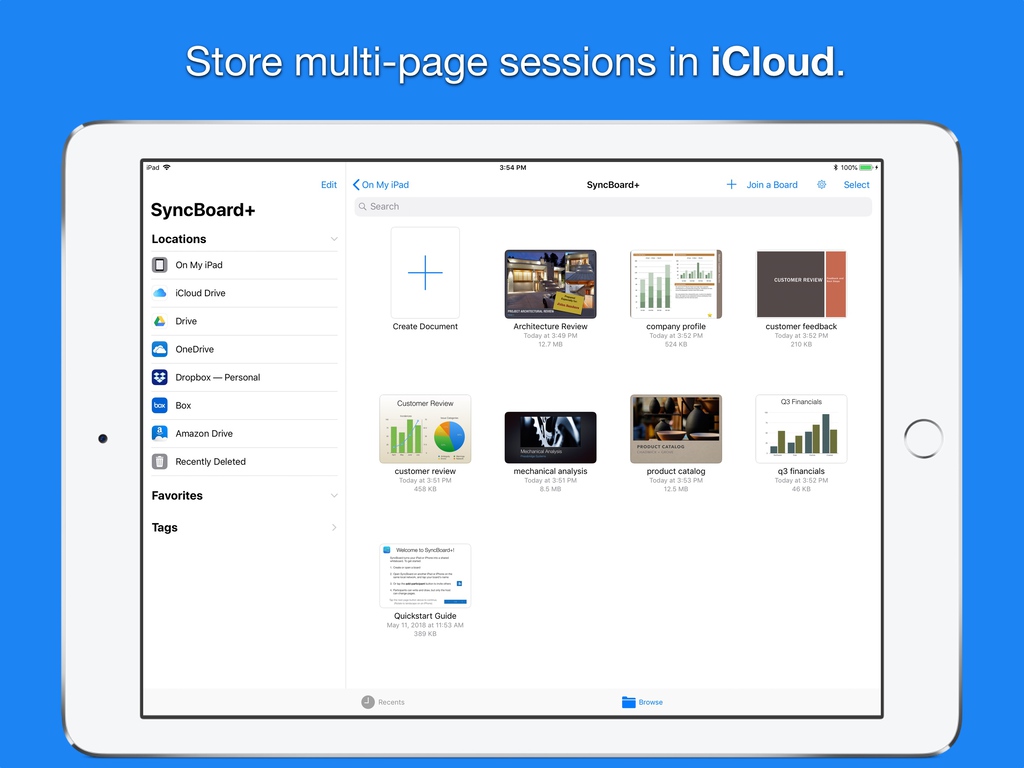Open the product catalog thumbnail
The width and height of the screenshot is (1024, 768).
(x=676, y=429)
